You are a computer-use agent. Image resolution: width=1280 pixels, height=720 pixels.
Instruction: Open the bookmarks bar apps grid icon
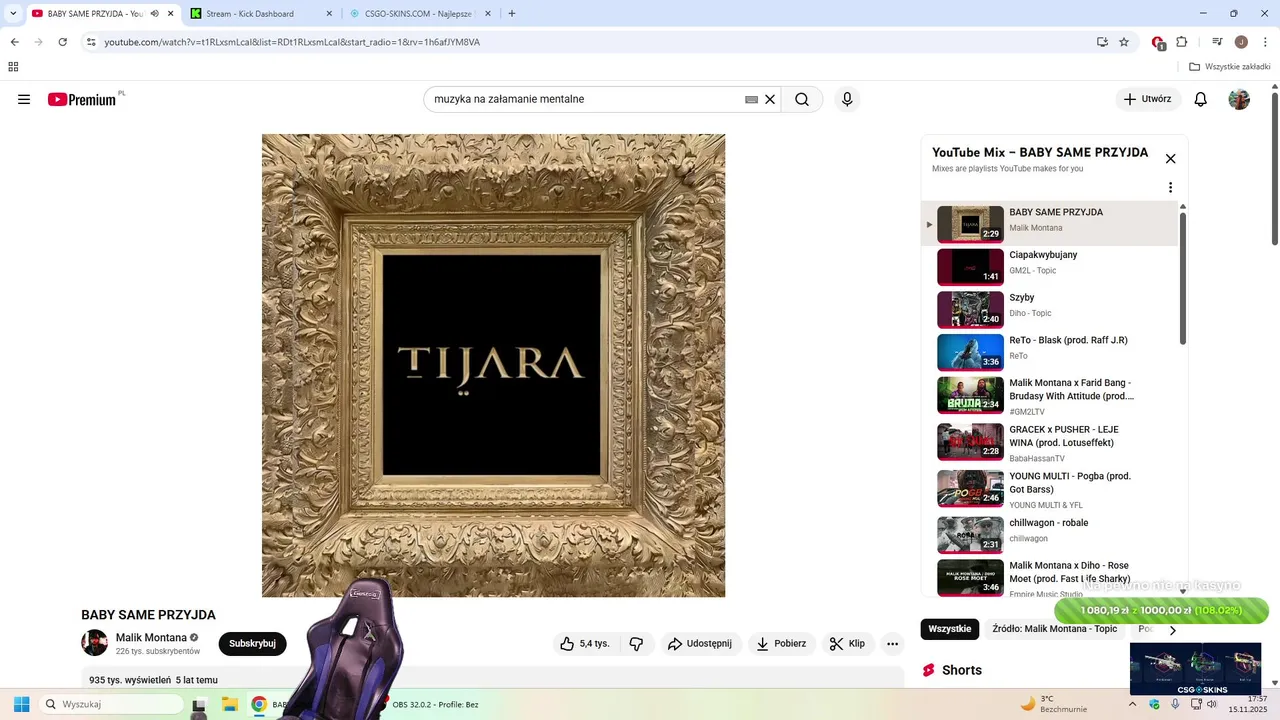13,67
